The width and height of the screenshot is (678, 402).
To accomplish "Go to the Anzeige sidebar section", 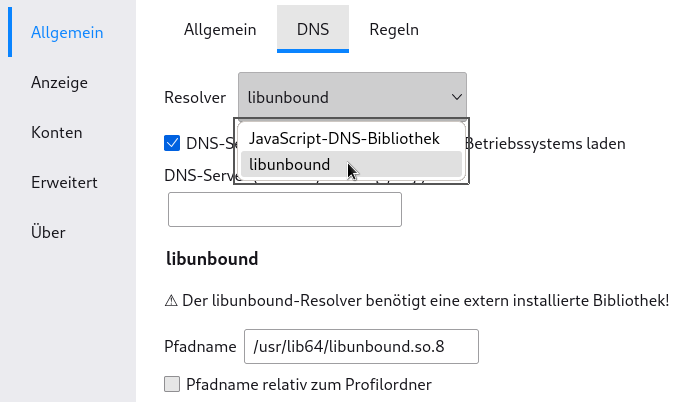I will point(59,82).
